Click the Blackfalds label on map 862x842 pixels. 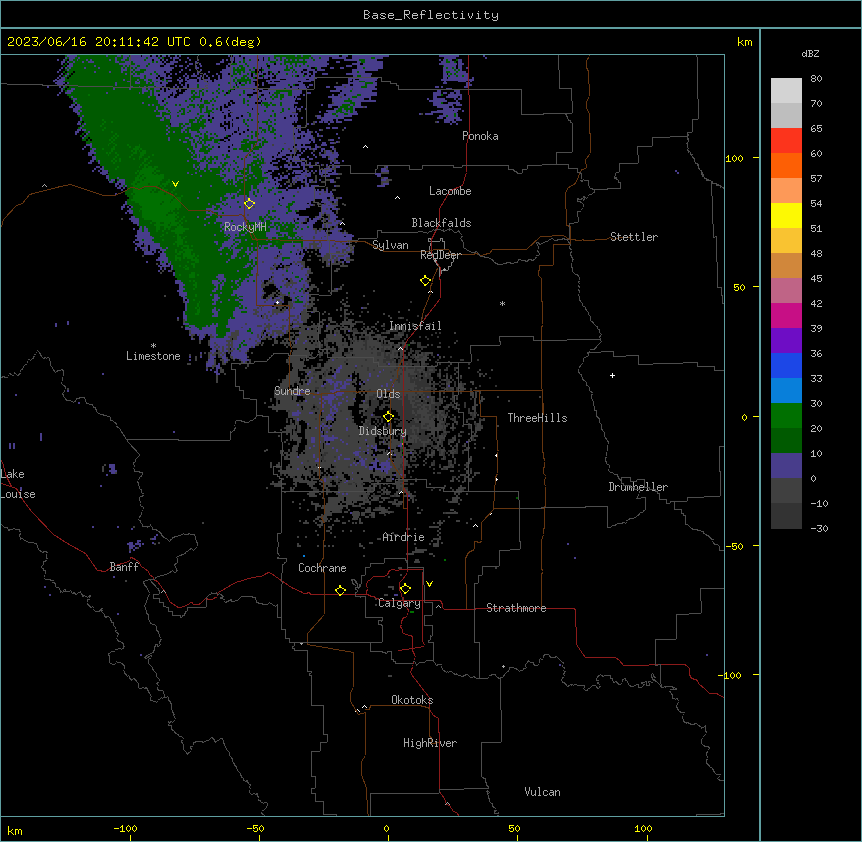point(441,223)
